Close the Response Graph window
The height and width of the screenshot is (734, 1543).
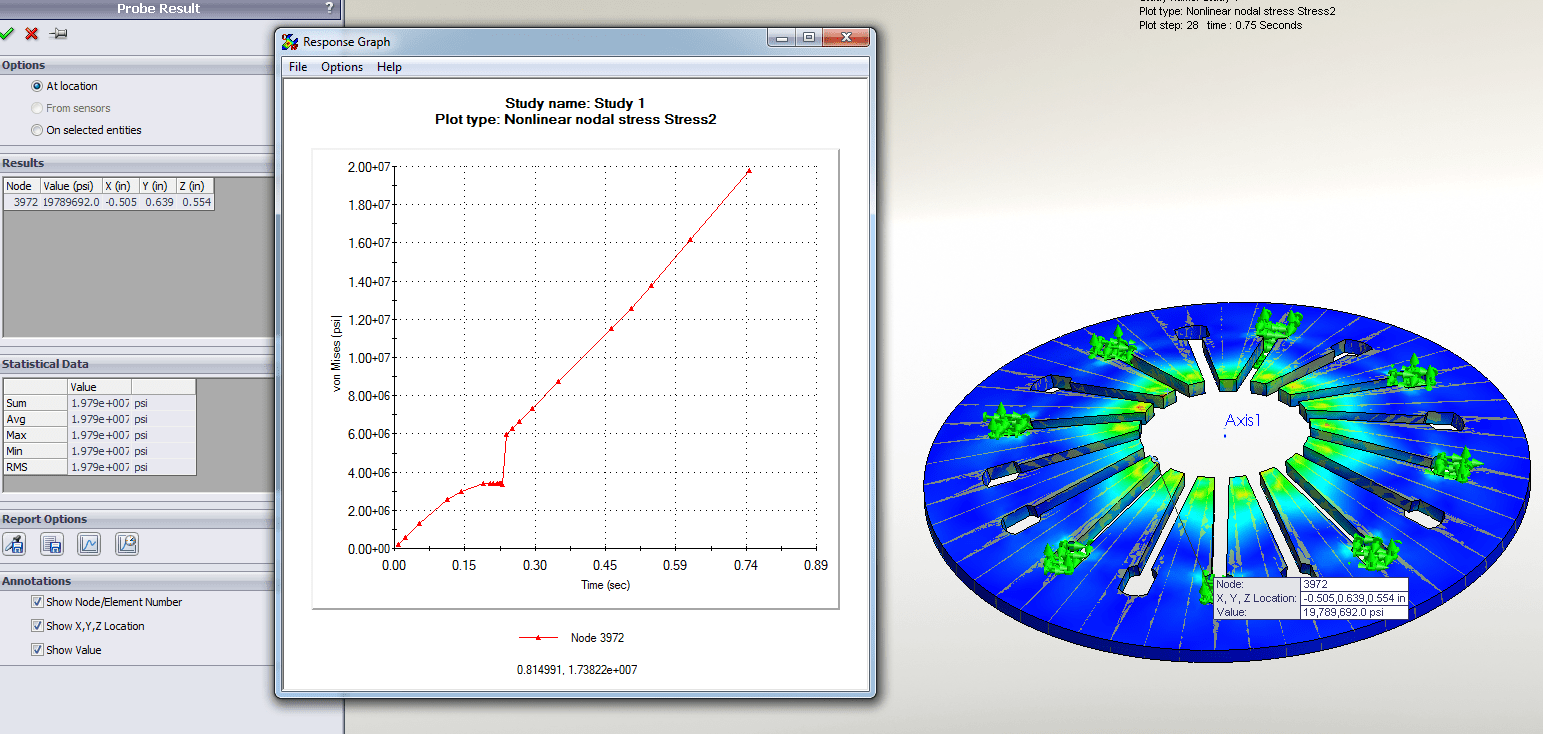tap(846, 38)
